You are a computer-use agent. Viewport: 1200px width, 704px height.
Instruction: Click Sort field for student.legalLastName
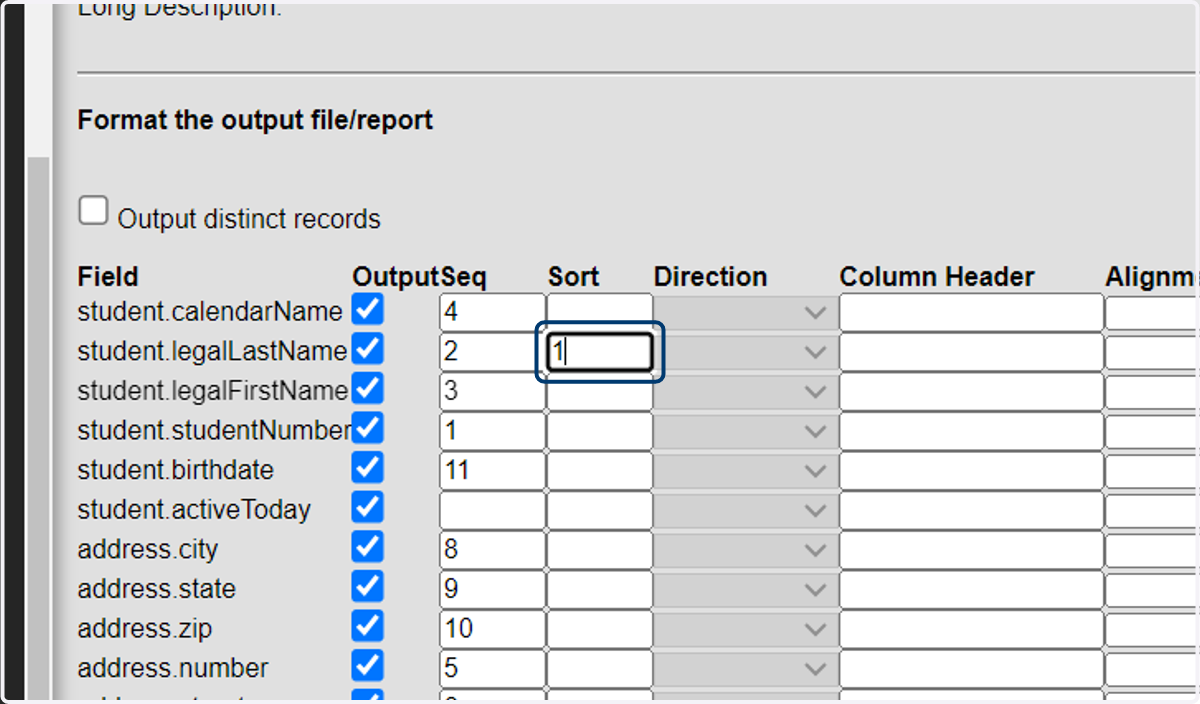(x=599, y=352)
